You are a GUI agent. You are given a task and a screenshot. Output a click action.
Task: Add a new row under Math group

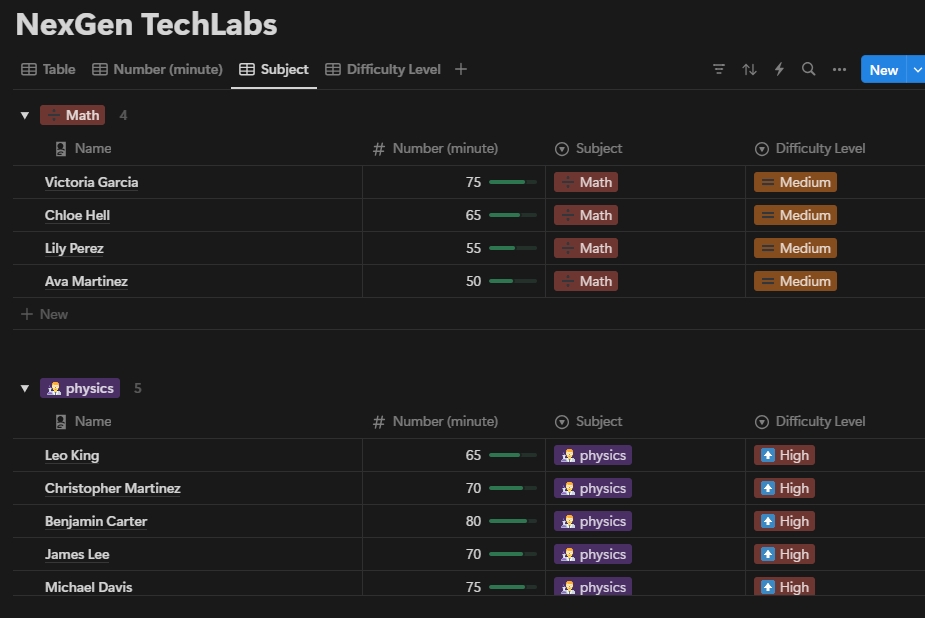tap(45, 314)
